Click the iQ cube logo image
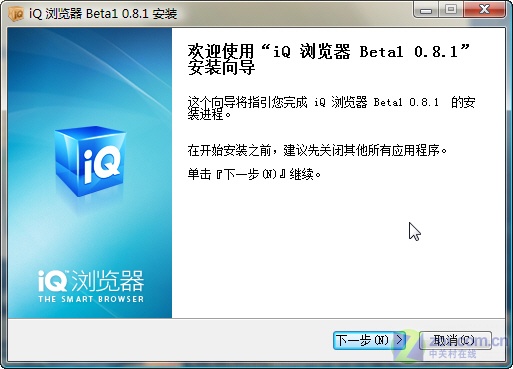 90,161
